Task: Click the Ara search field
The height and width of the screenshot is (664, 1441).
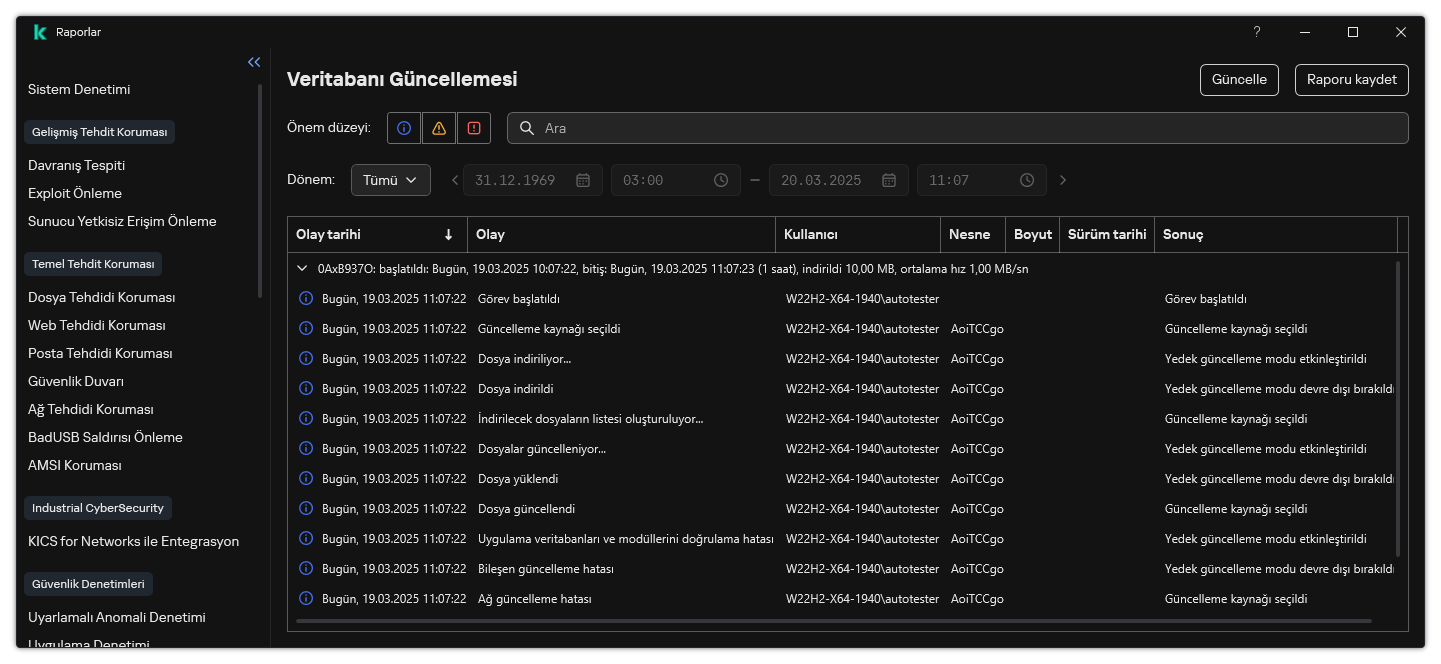Action: (957, 128)
